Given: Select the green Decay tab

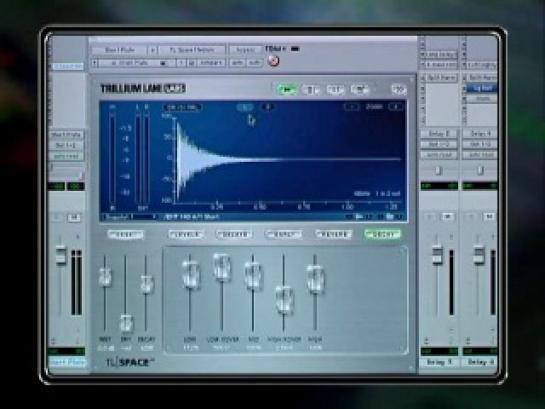Looking at the screenshot, I should pos(382,235).
